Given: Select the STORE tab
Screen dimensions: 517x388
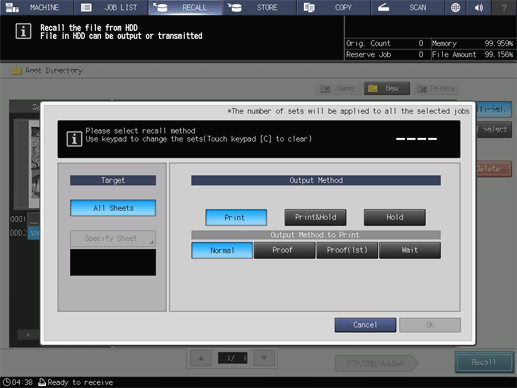Looking at the screenshot, I should (259, 7).
